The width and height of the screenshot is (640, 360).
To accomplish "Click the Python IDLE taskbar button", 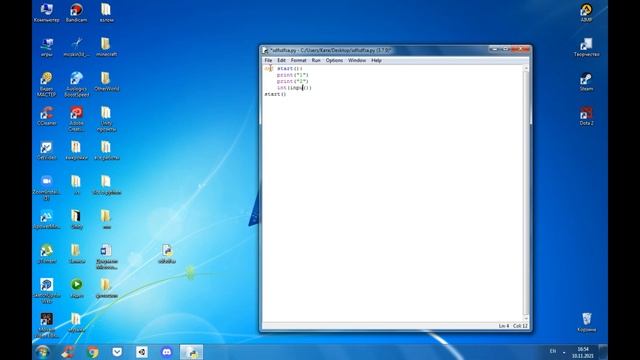I will 191,352.
